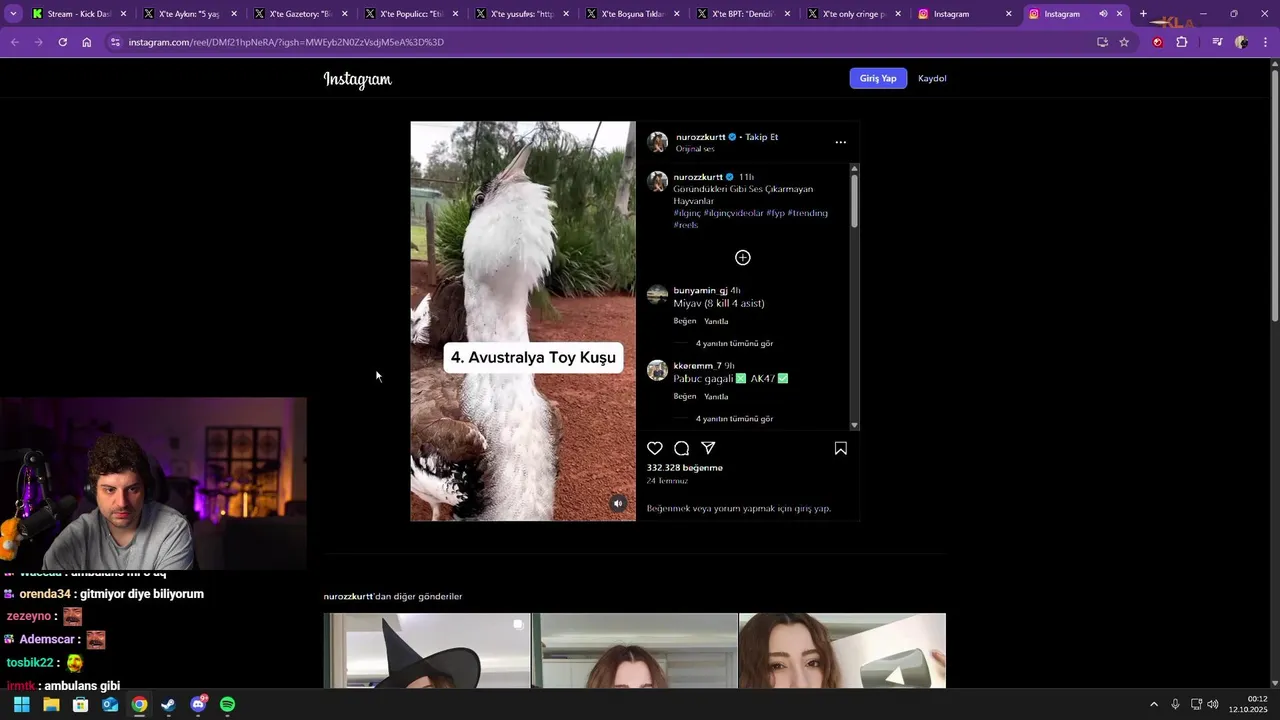The image size is (1280, 720).
Task: Switch to the X'te Boşuna Tıklama tab
Action: pos(632,14)
